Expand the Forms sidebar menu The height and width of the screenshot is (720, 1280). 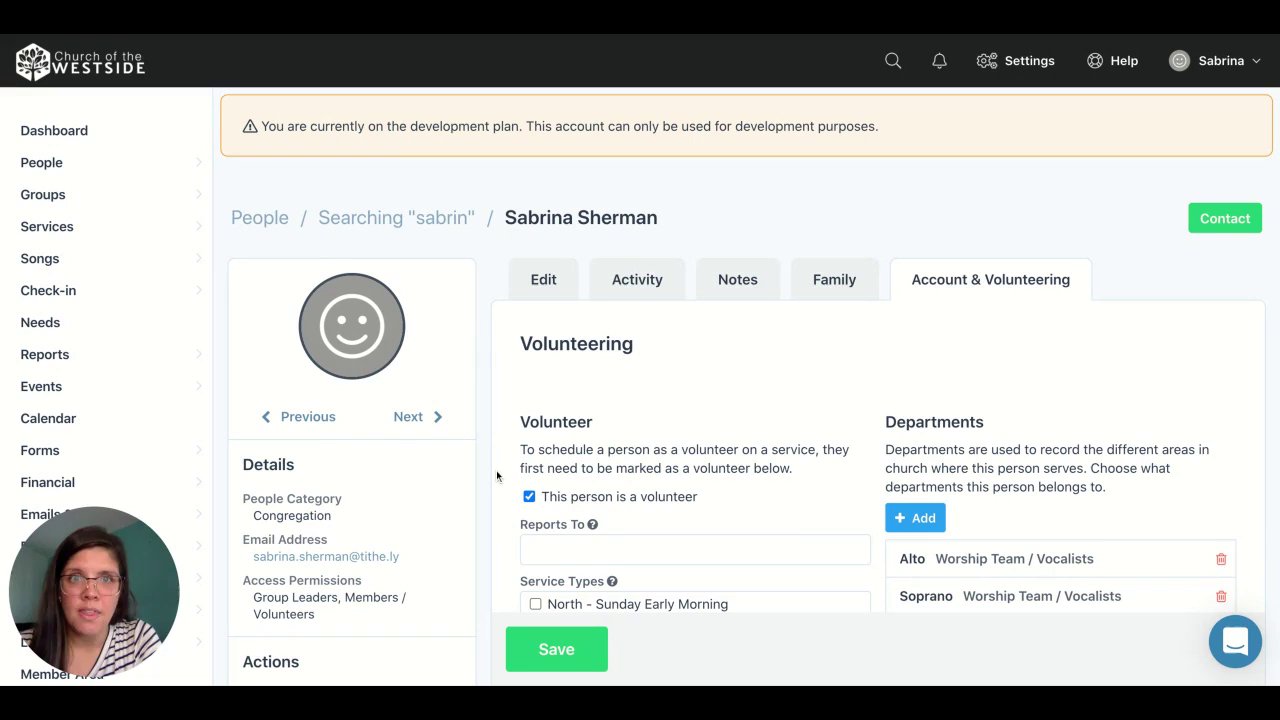pyautogui.click(x=198, y=450)
